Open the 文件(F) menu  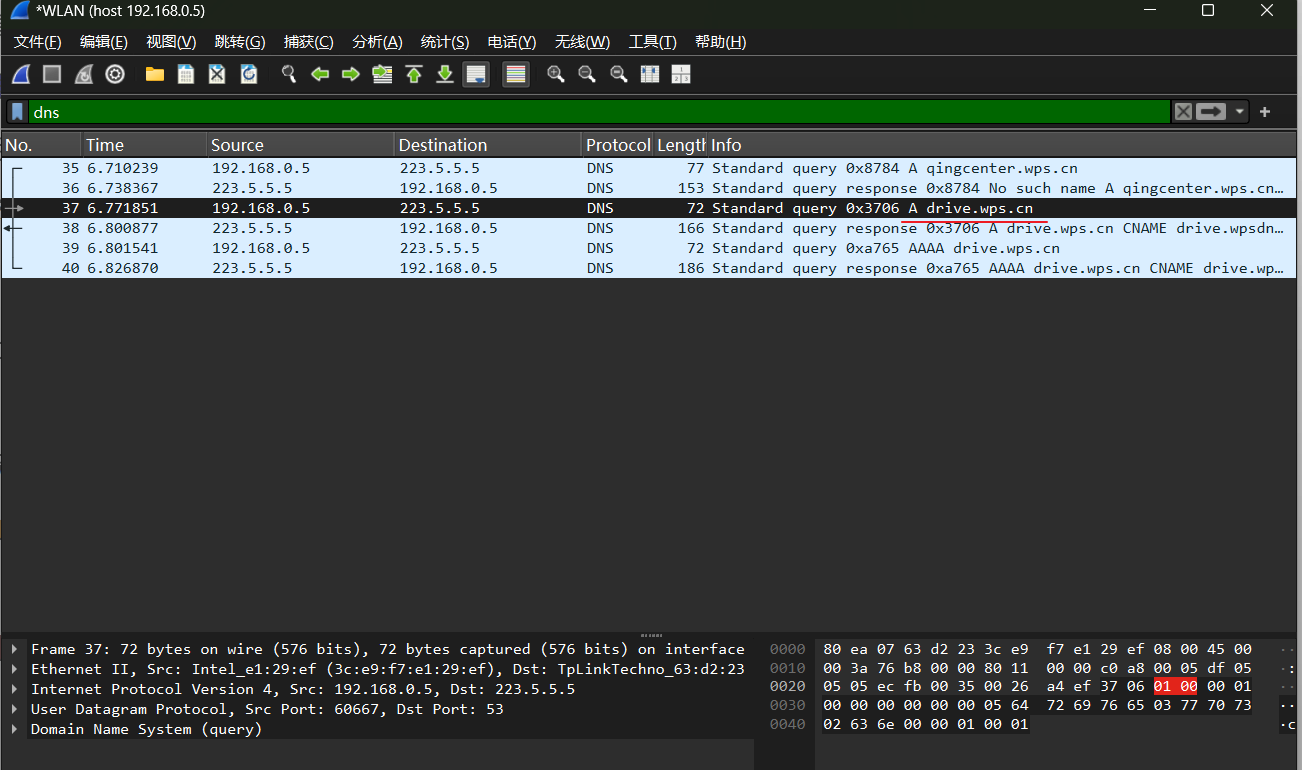click(x=38, y=42)
